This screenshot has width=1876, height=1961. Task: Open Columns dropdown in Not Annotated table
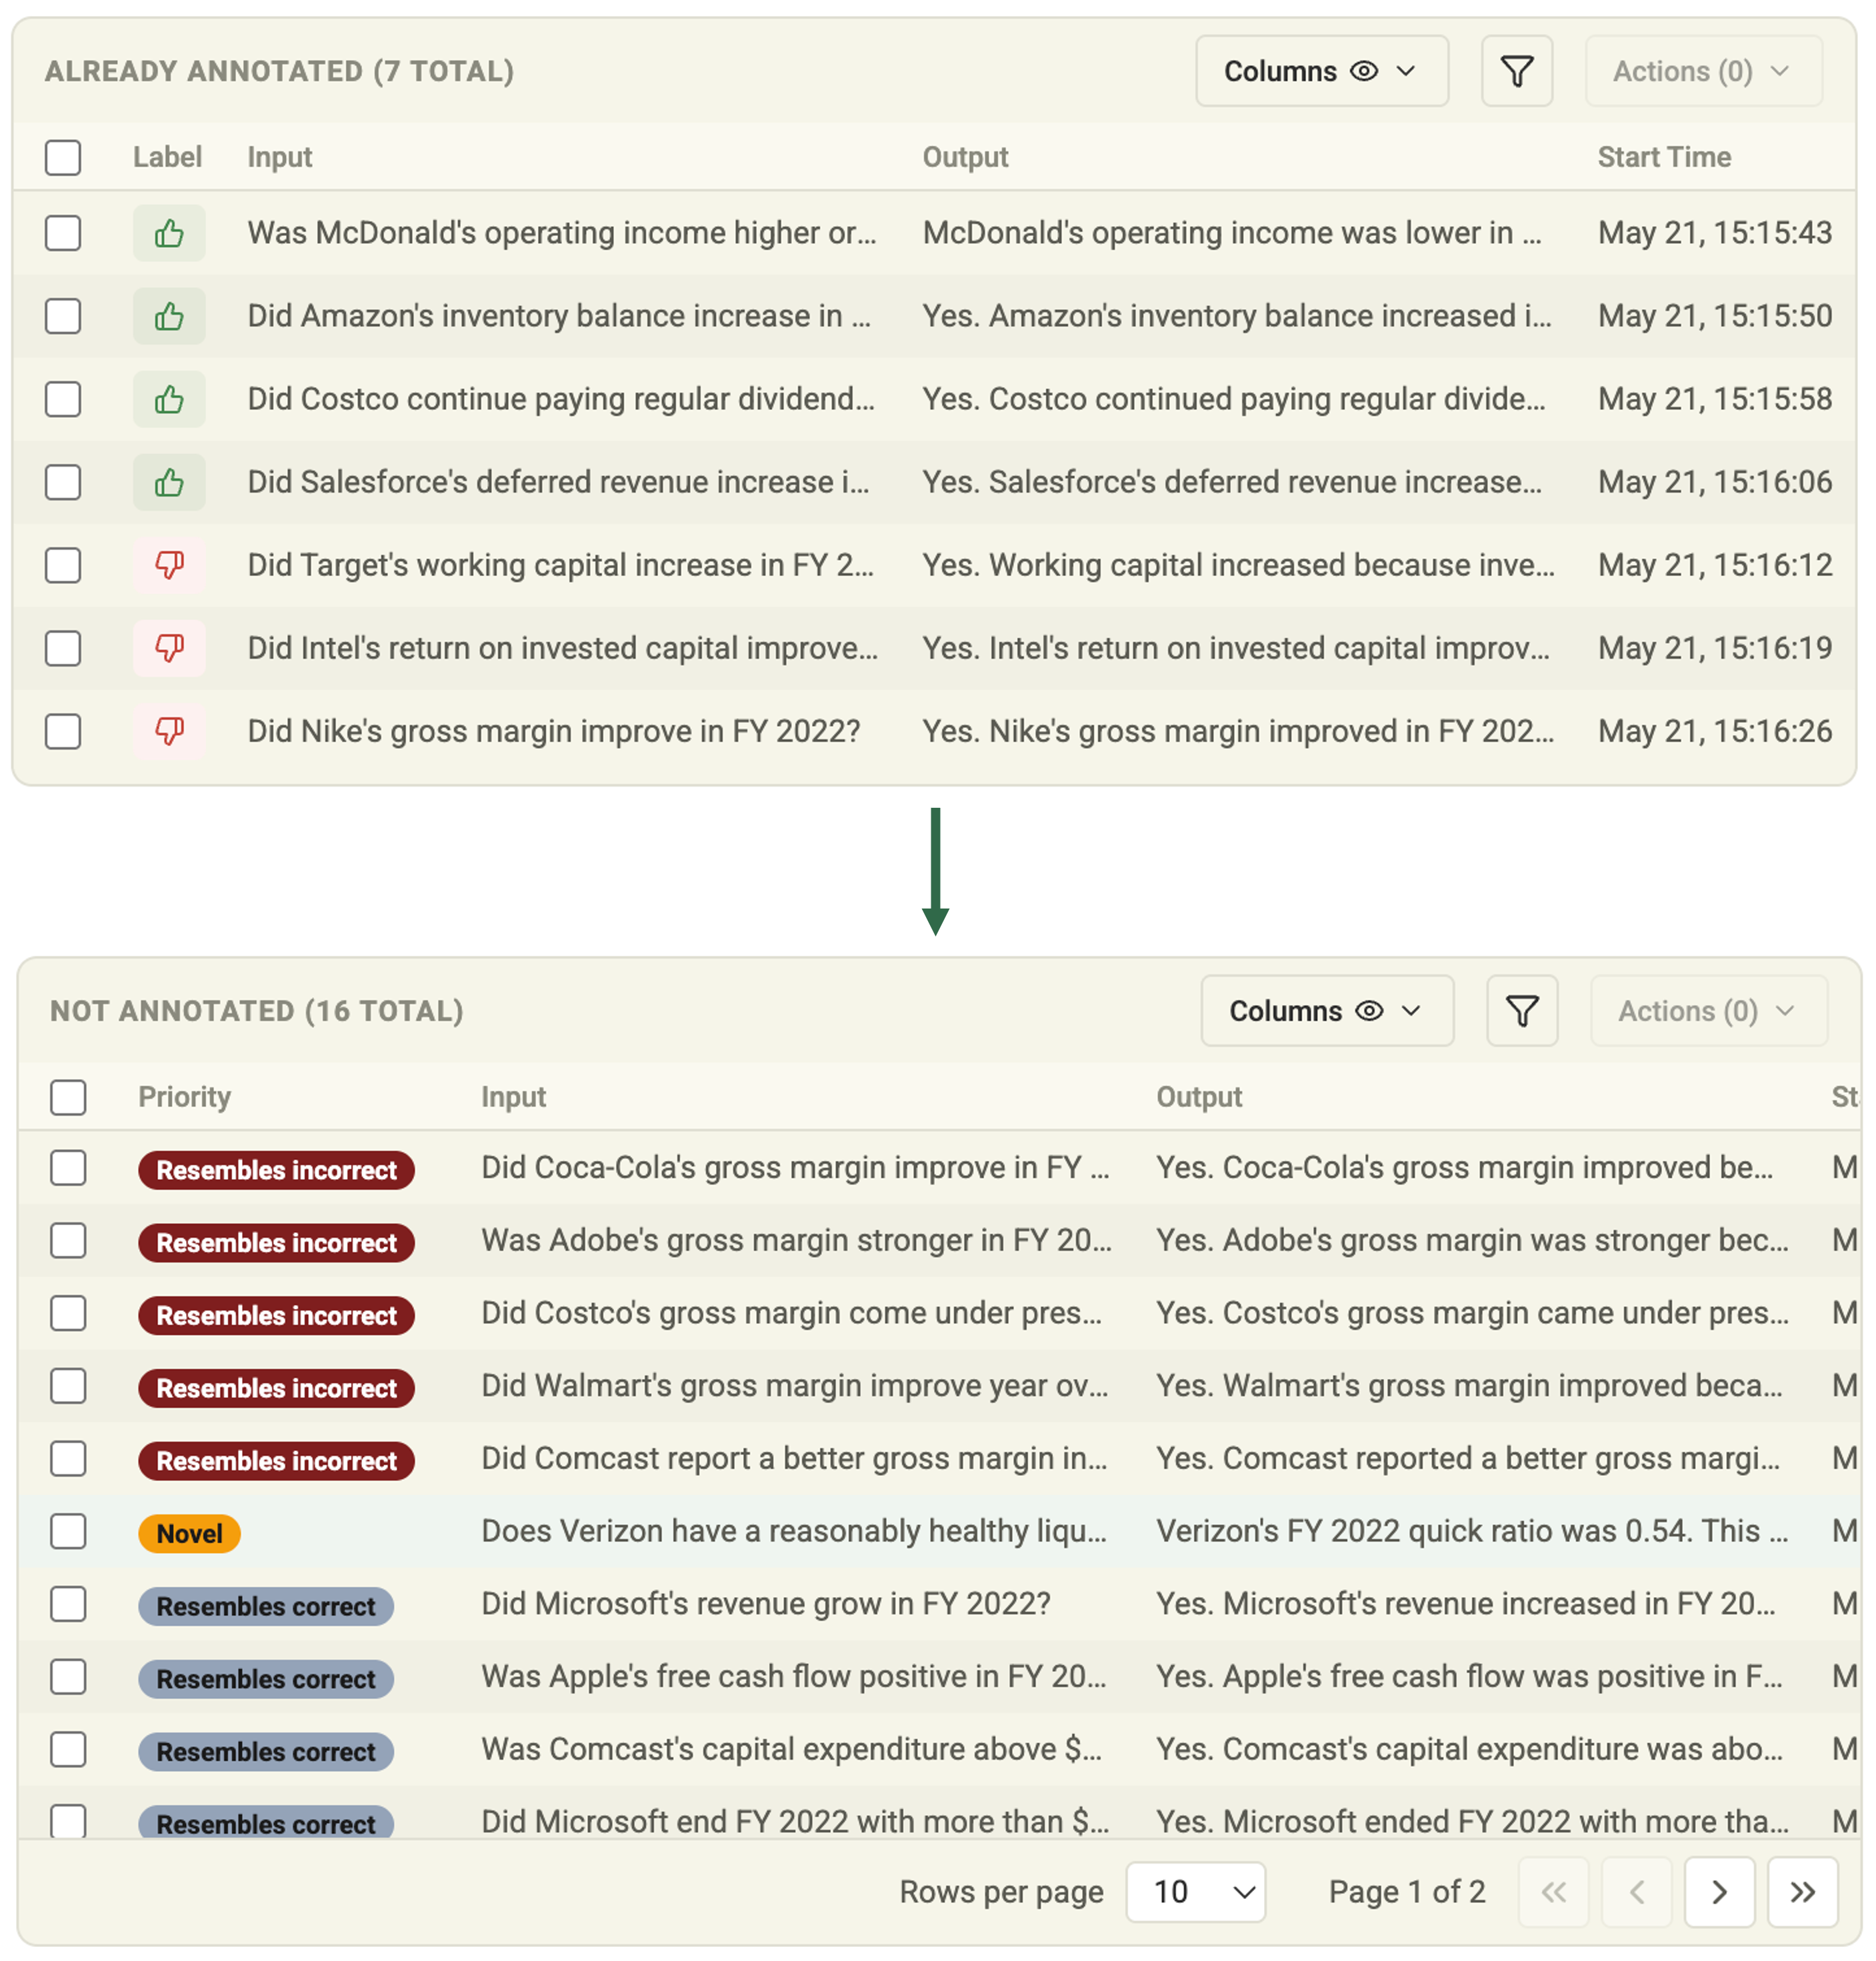point(1326,1011)
